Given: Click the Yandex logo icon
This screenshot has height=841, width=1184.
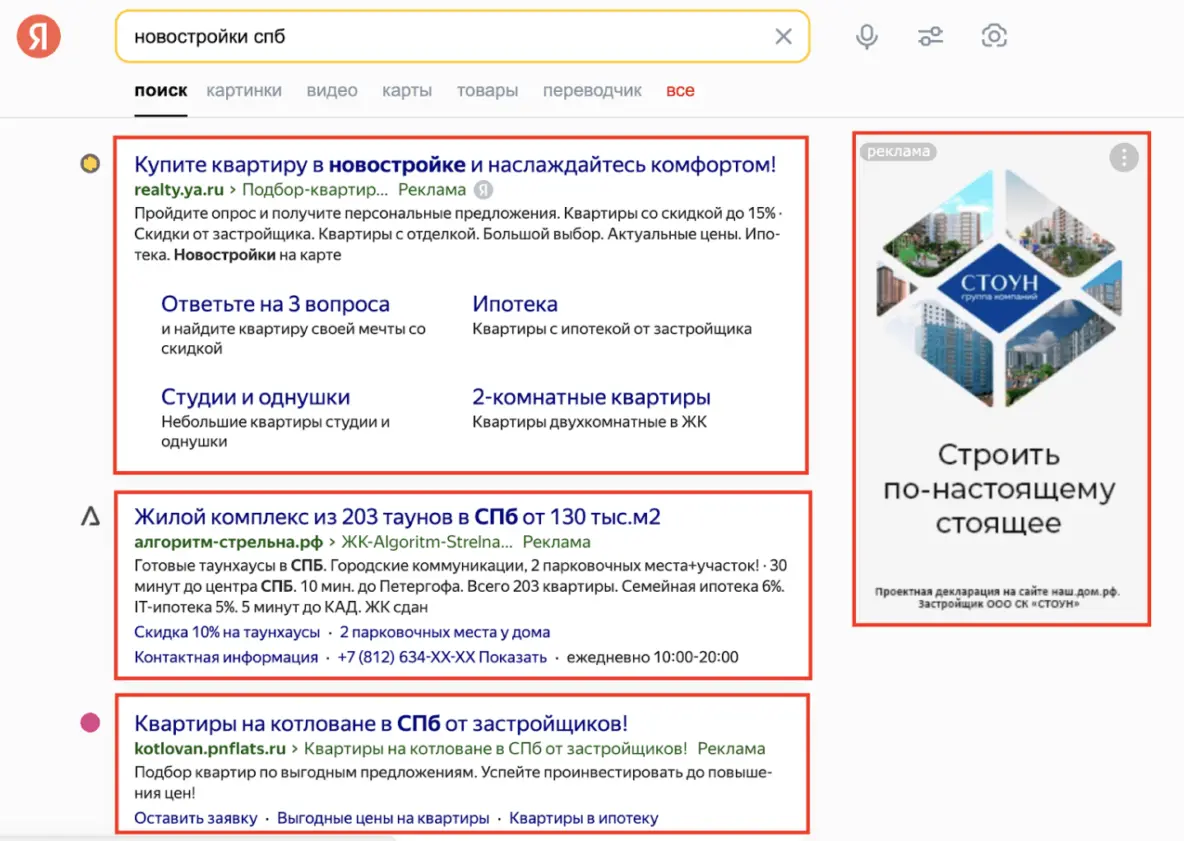Looking at the screenshot, I should pos(39,37).
